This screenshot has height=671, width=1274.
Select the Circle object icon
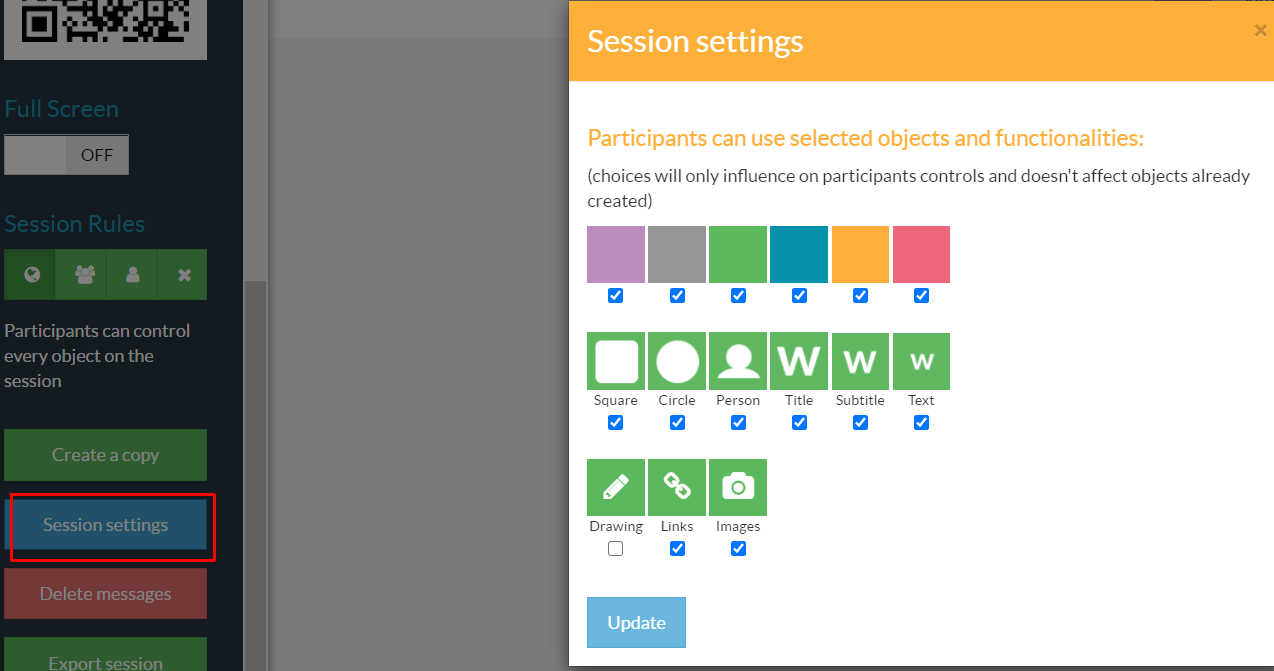point(677,361)
